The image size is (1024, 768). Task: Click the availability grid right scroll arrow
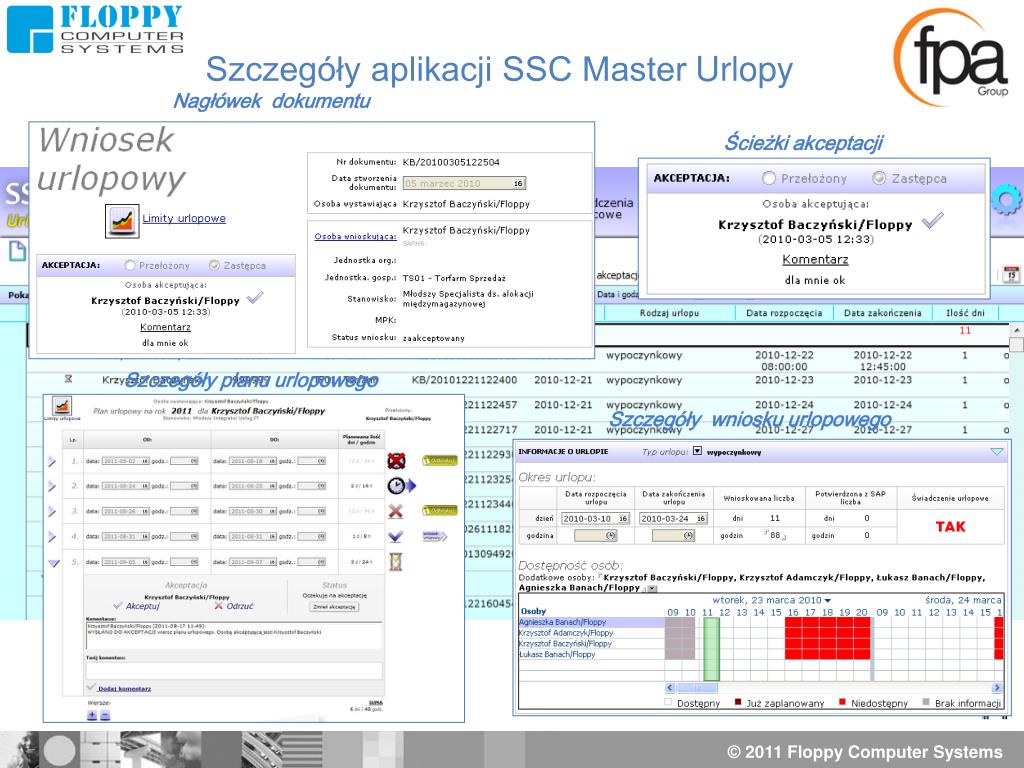coord(997,688)
